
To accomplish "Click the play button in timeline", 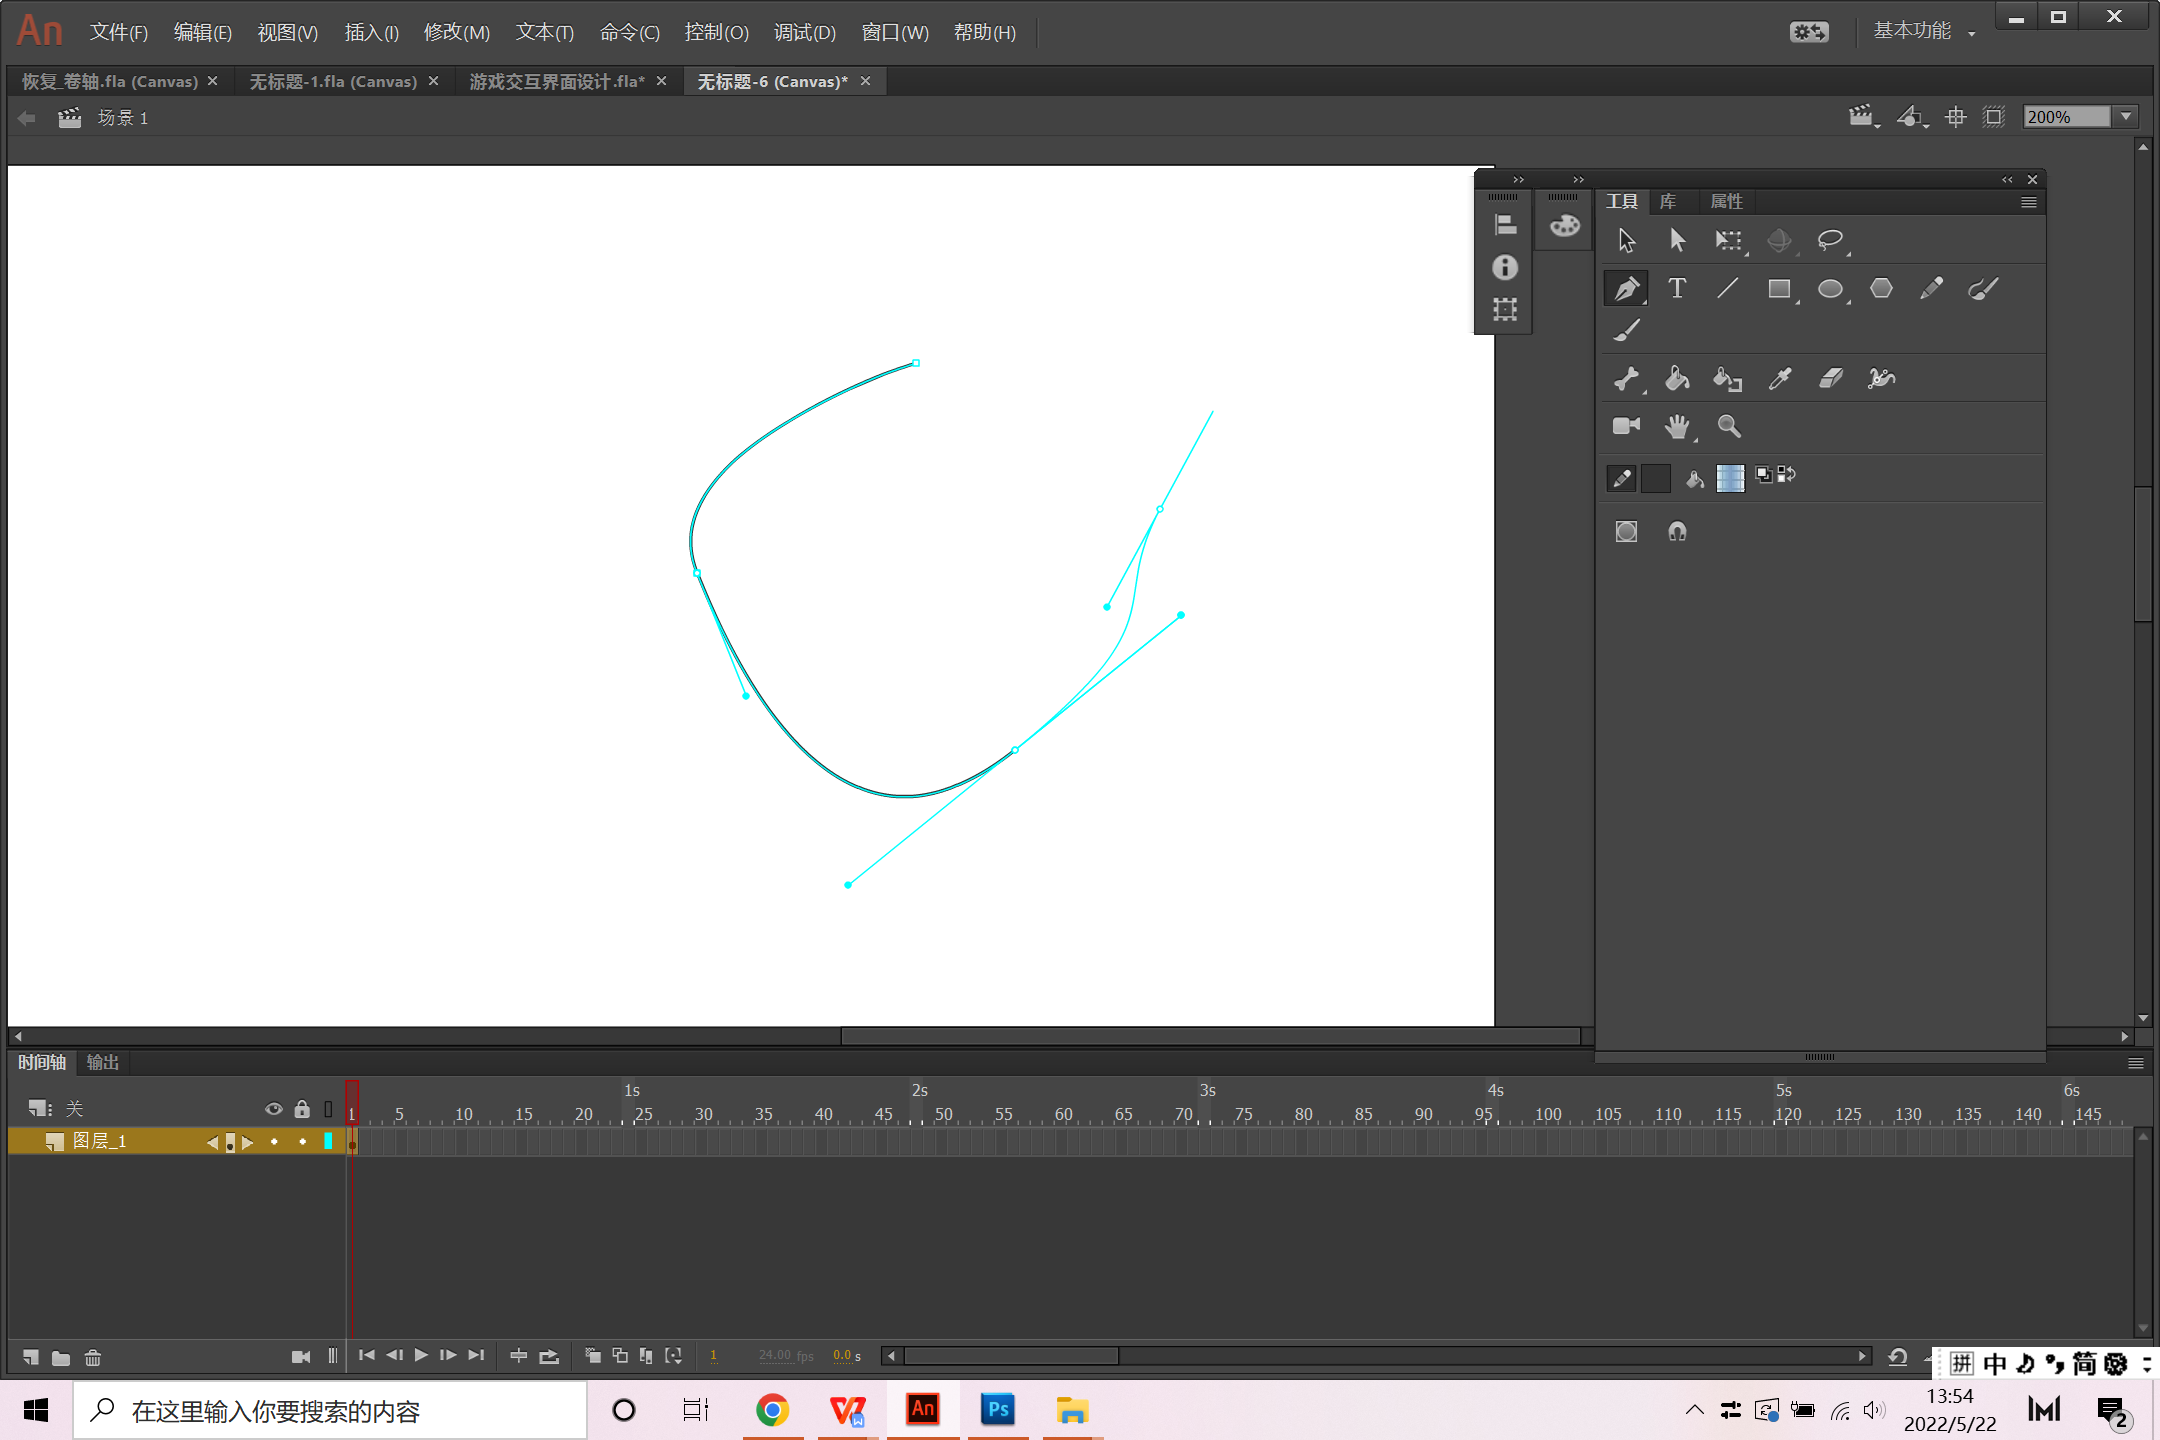I will [x=421, y=1355].
